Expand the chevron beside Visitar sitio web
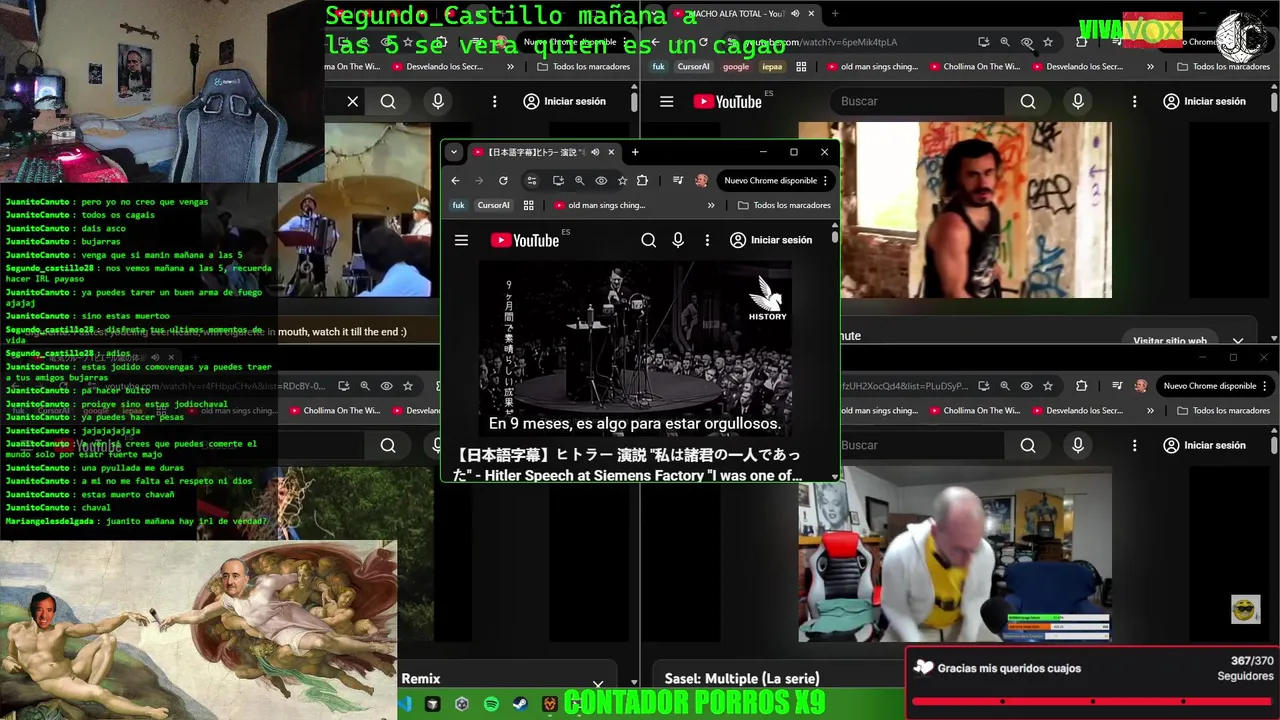This screenshot has width=1280, height=720. pos(1238,340)
